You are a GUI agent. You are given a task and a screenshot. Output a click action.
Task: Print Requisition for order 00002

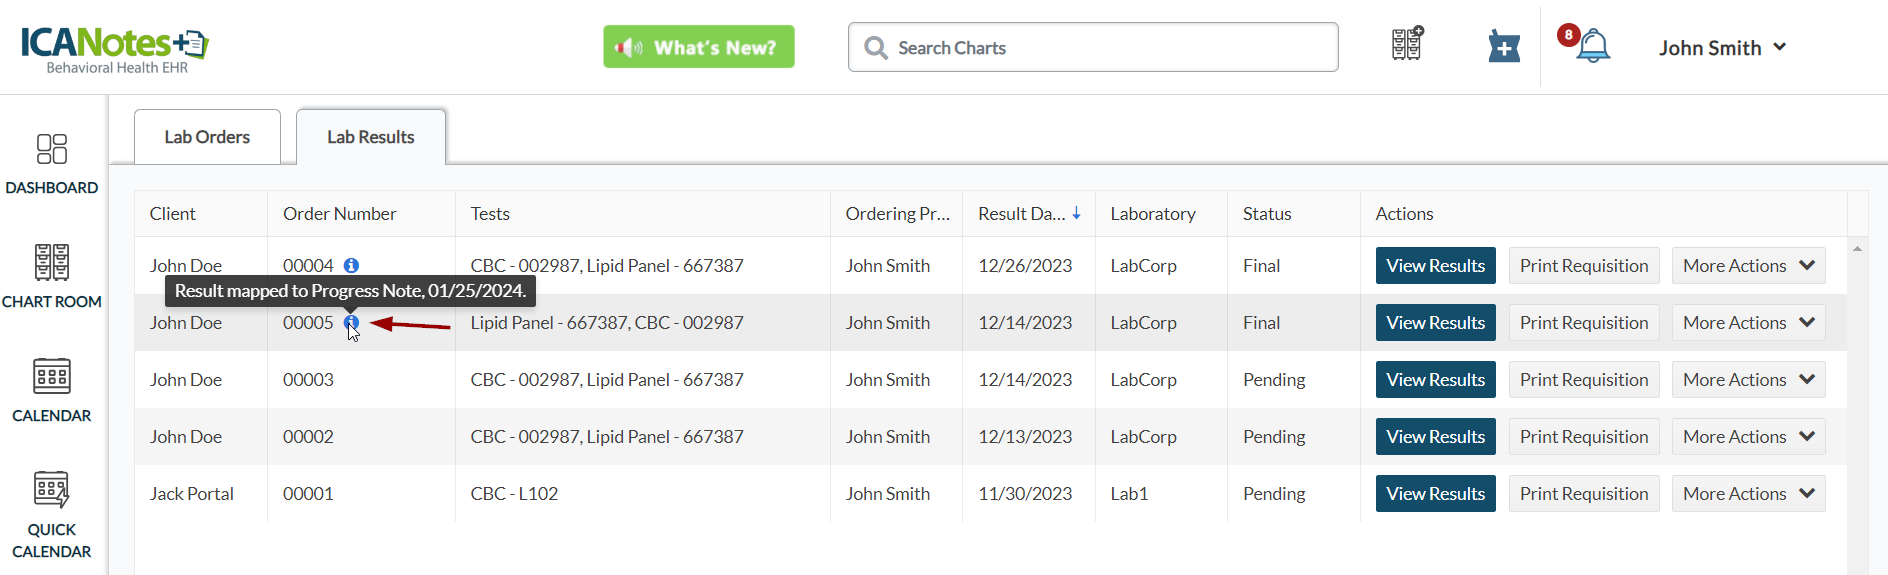point(1583,437)
